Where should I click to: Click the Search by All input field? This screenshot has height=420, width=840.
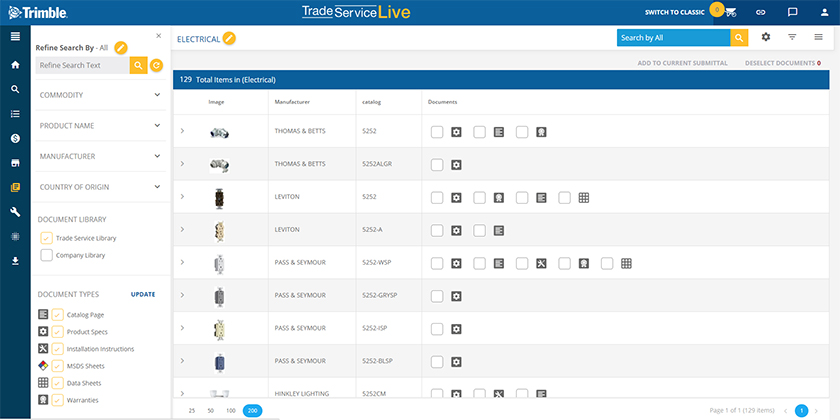point(673,38)
